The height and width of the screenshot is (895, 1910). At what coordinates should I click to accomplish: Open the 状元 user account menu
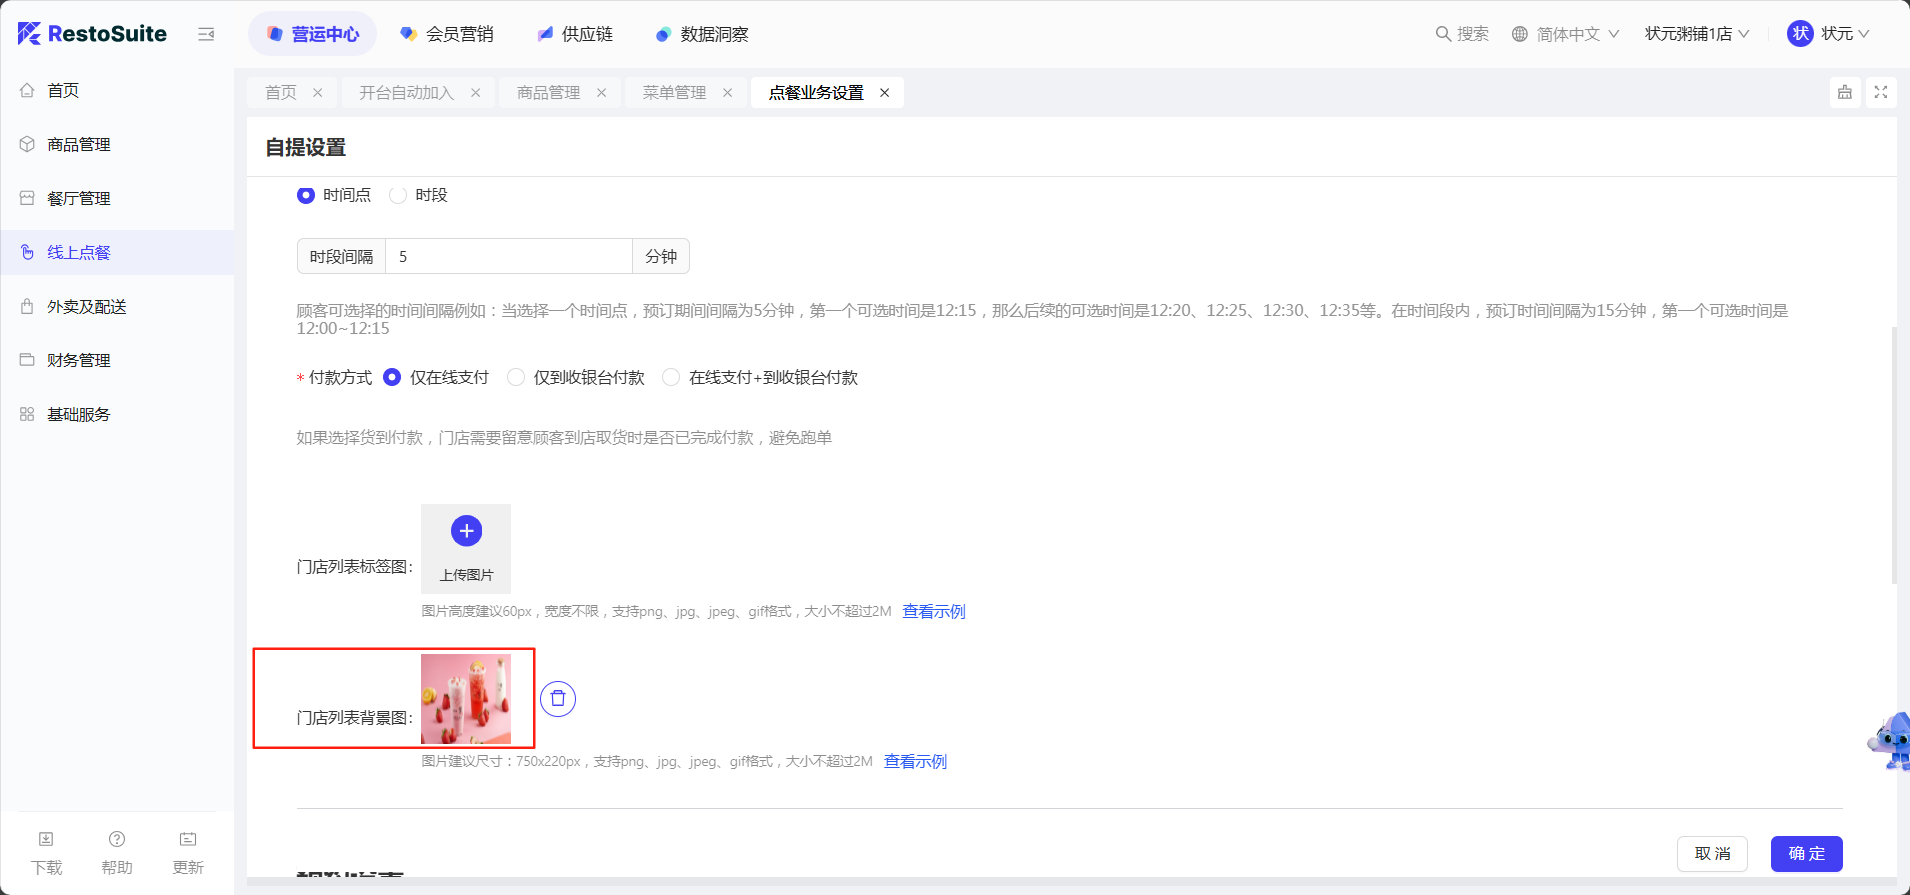[x=1828, y=34]
